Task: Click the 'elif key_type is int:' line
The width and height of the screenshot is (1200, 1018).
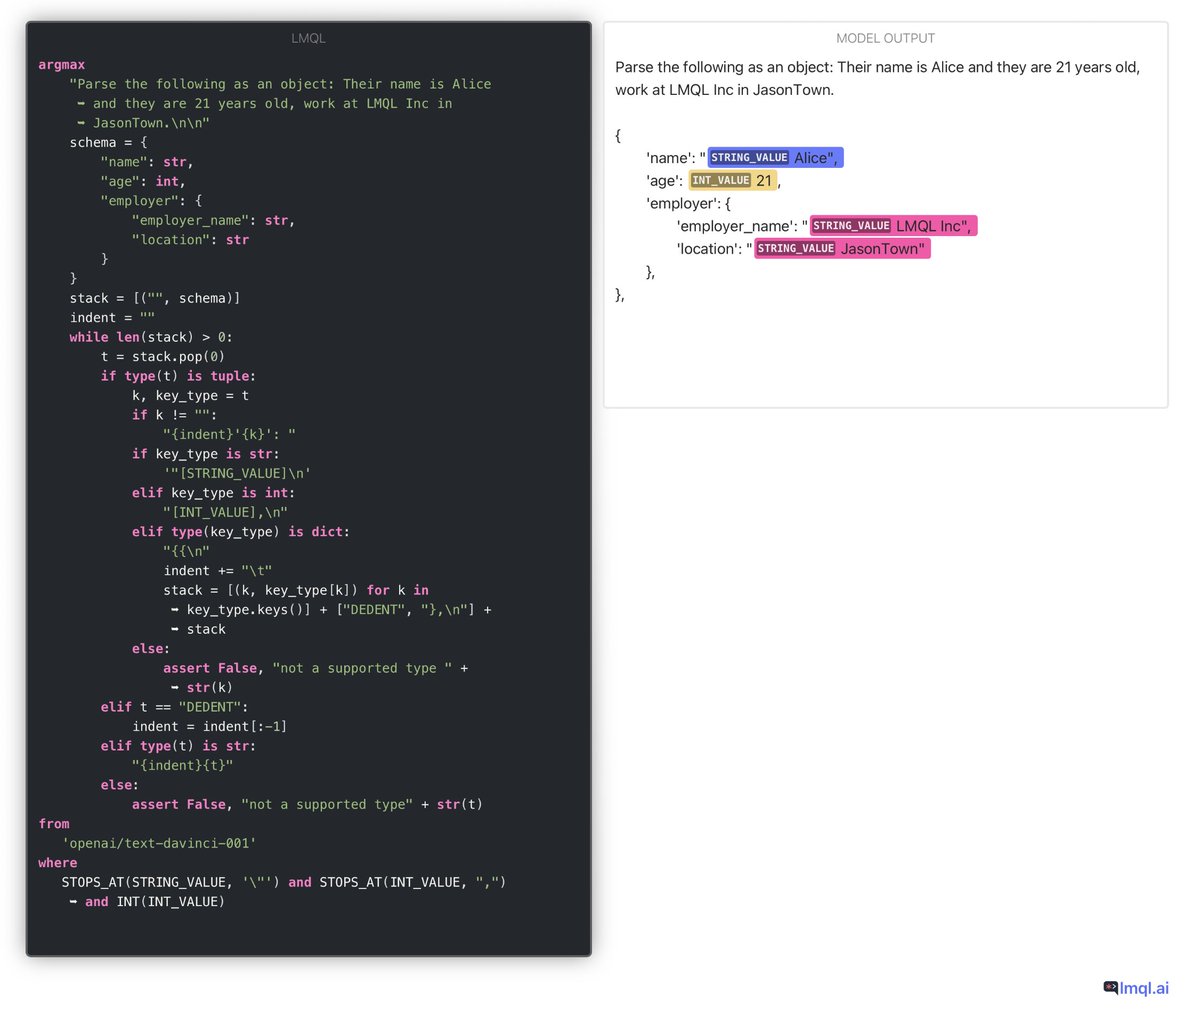Action: (213, 493)
